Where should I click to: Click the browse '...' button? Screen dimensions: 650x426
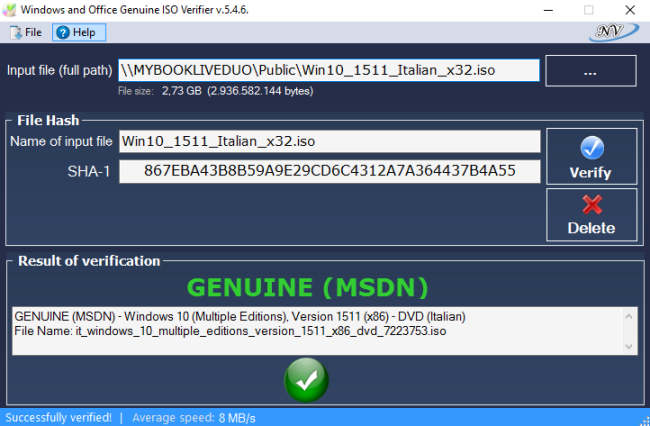[x=591, y=71]
